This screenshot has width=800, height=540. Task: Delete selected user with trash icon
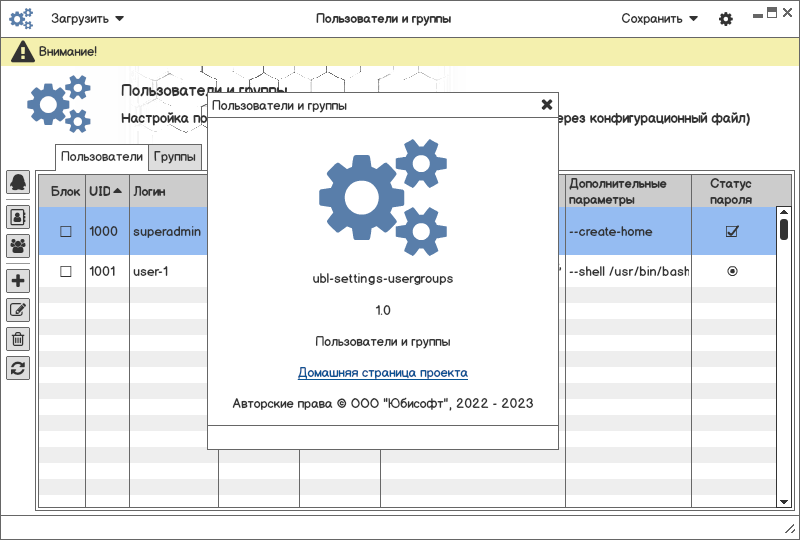click(18, 339)
